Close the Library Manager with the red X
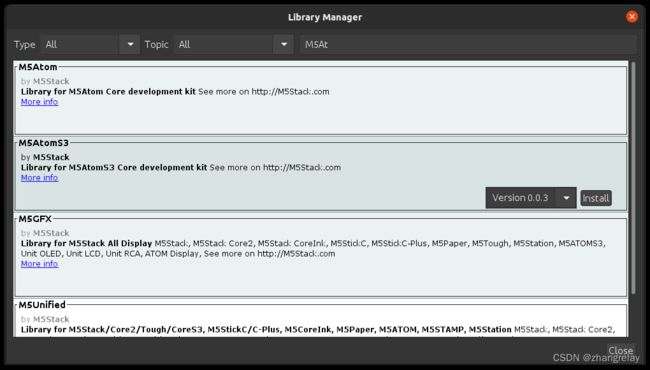650x370 pixels. (632, 17)
